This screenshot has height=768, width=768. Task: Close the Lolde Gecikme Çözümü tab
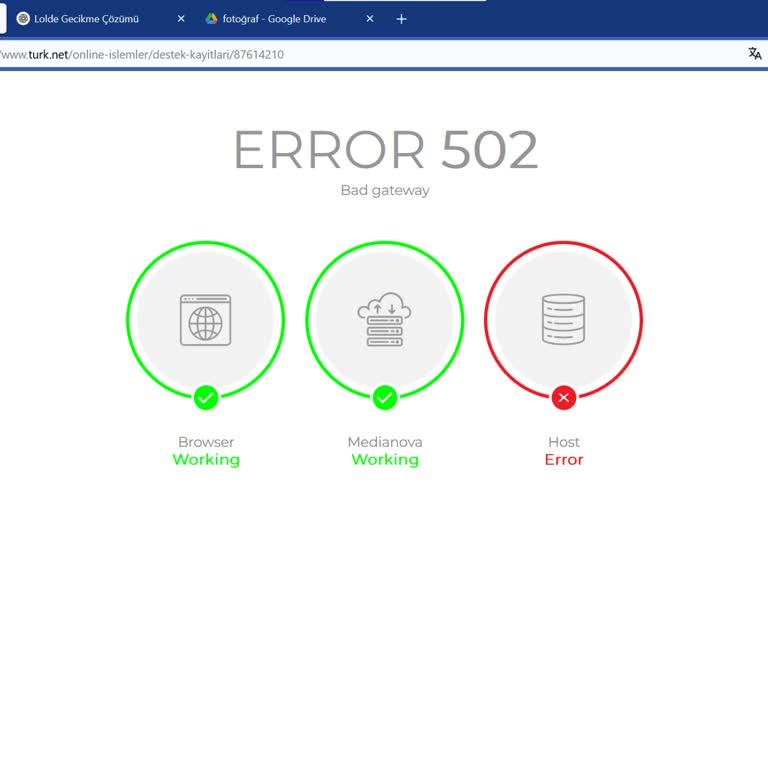(x=181, y=19)
